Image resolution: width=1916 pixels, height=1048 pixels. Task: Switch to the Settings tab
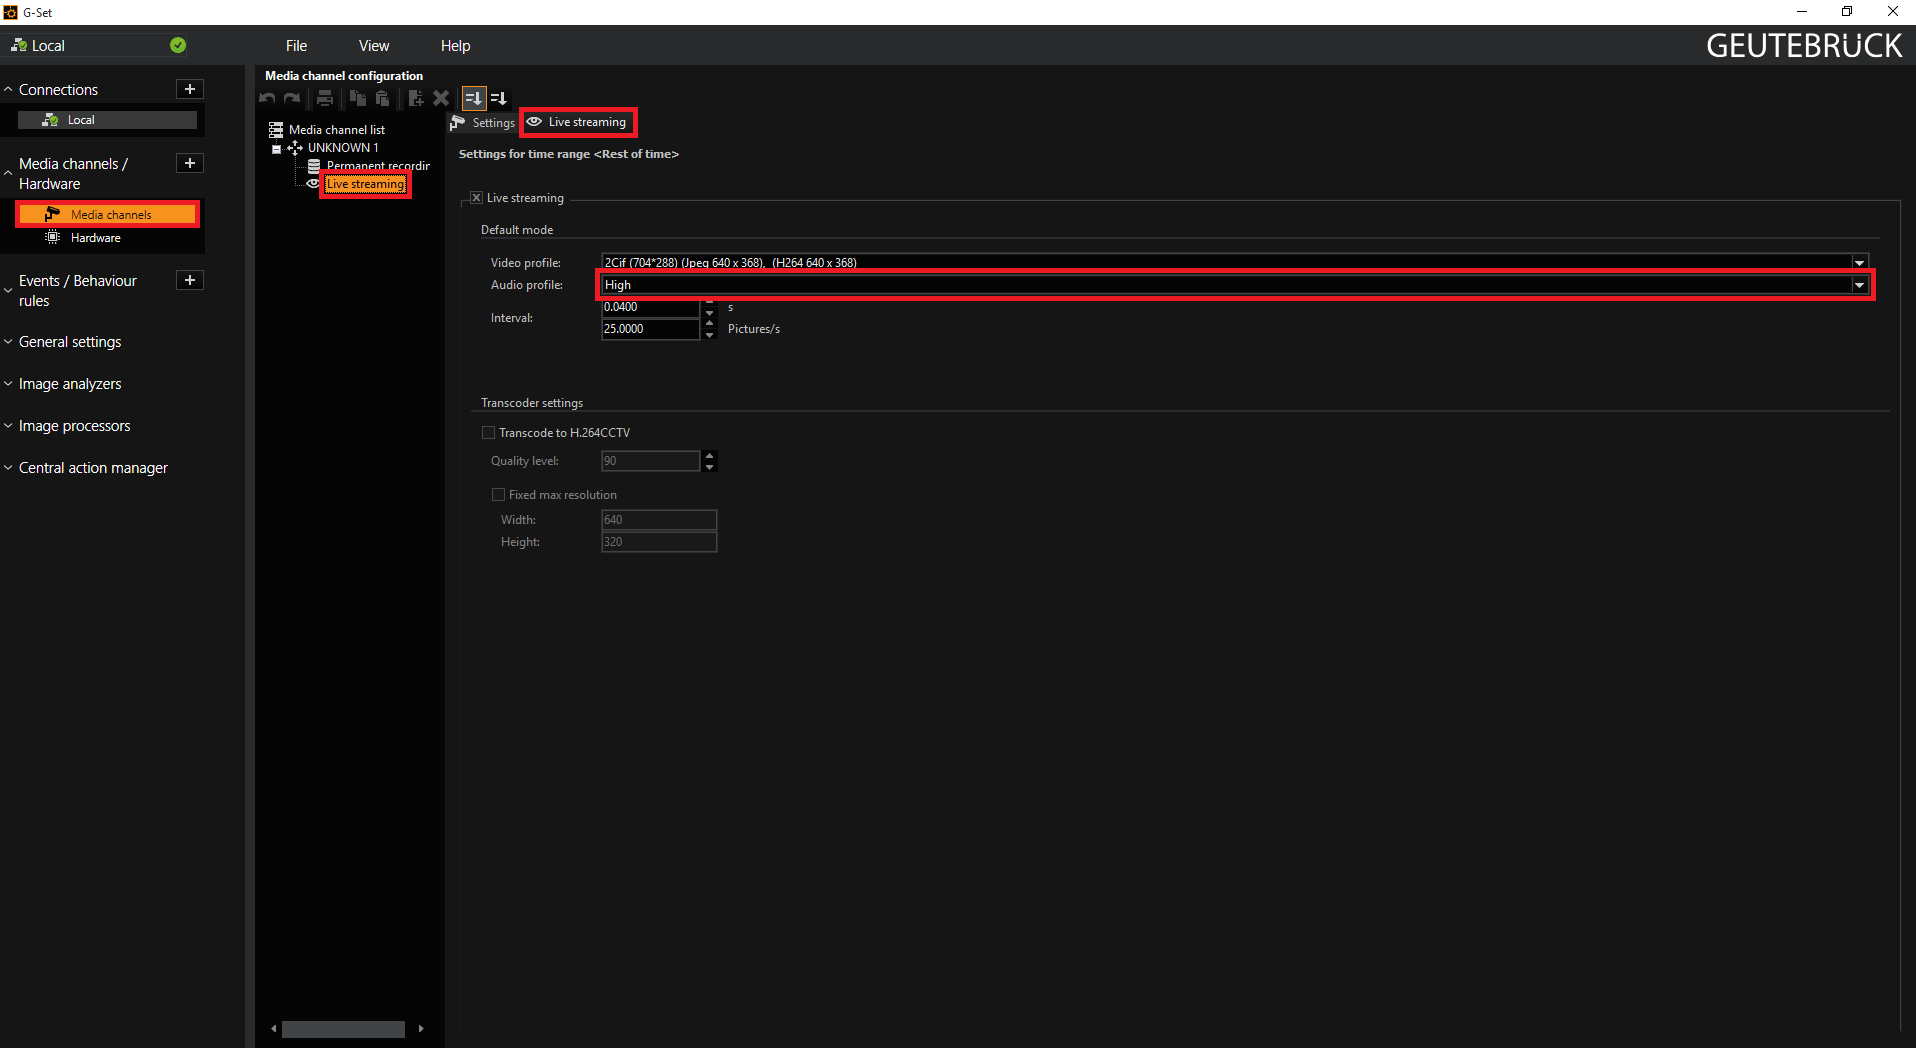pyautogui.click(x=484, y=123)
